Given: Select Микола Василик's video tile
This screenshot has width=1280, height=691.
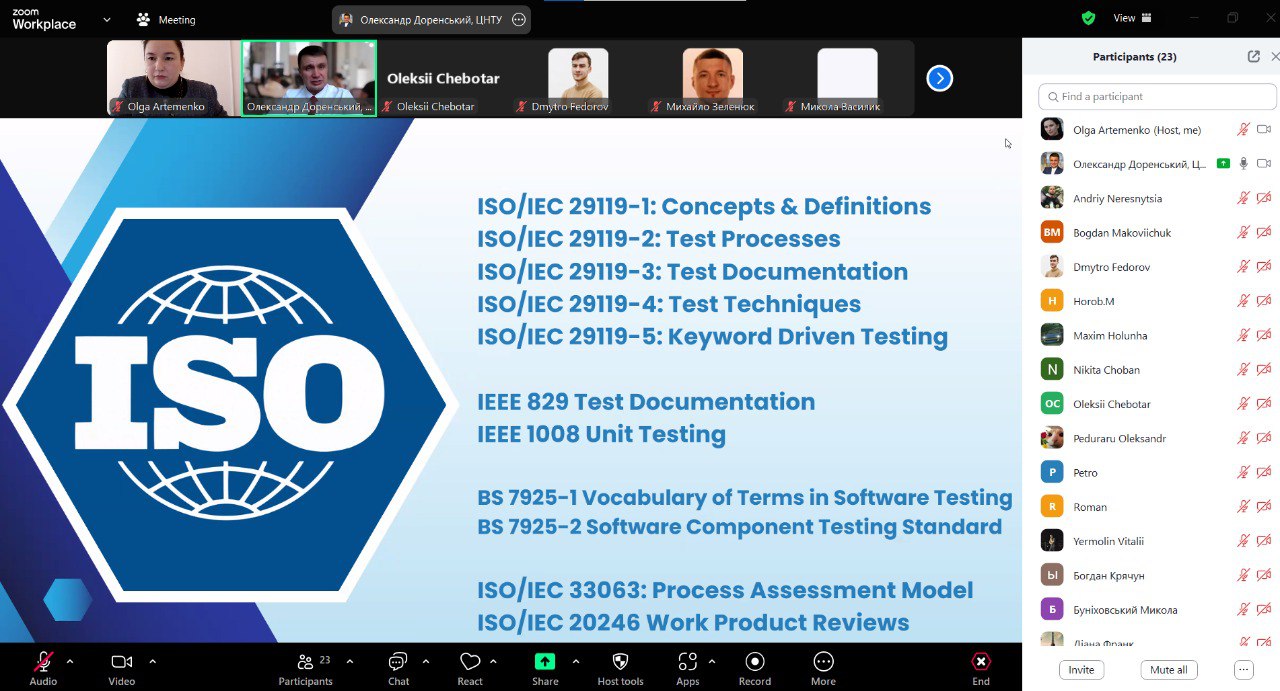Looking at the screenshot, I should pos(847,78).
